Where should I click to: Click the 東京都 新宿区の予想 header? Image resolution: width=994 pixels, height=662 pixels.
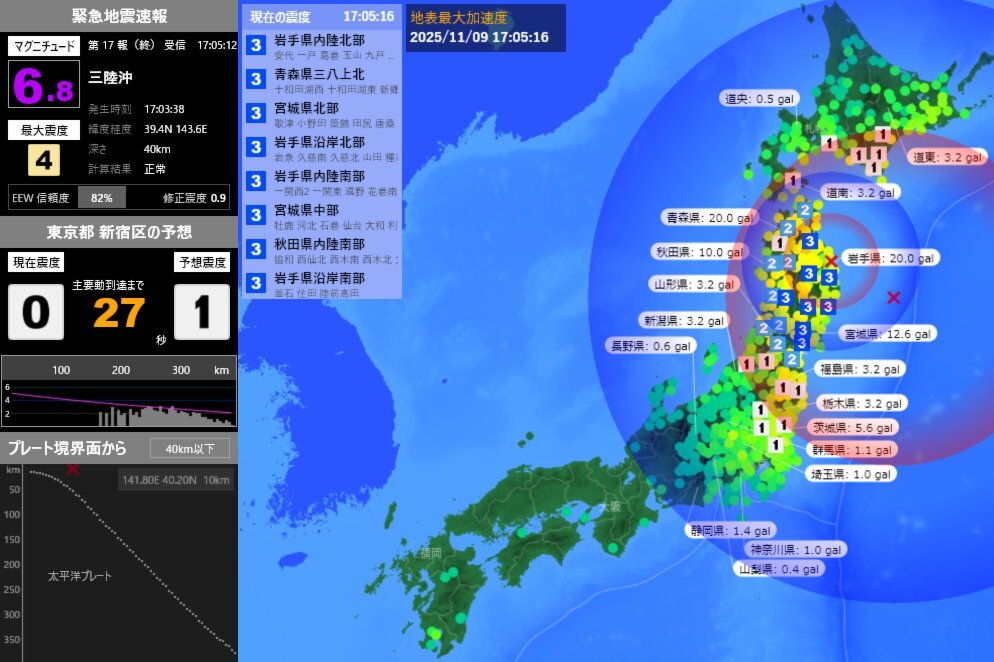click(119, 232)
